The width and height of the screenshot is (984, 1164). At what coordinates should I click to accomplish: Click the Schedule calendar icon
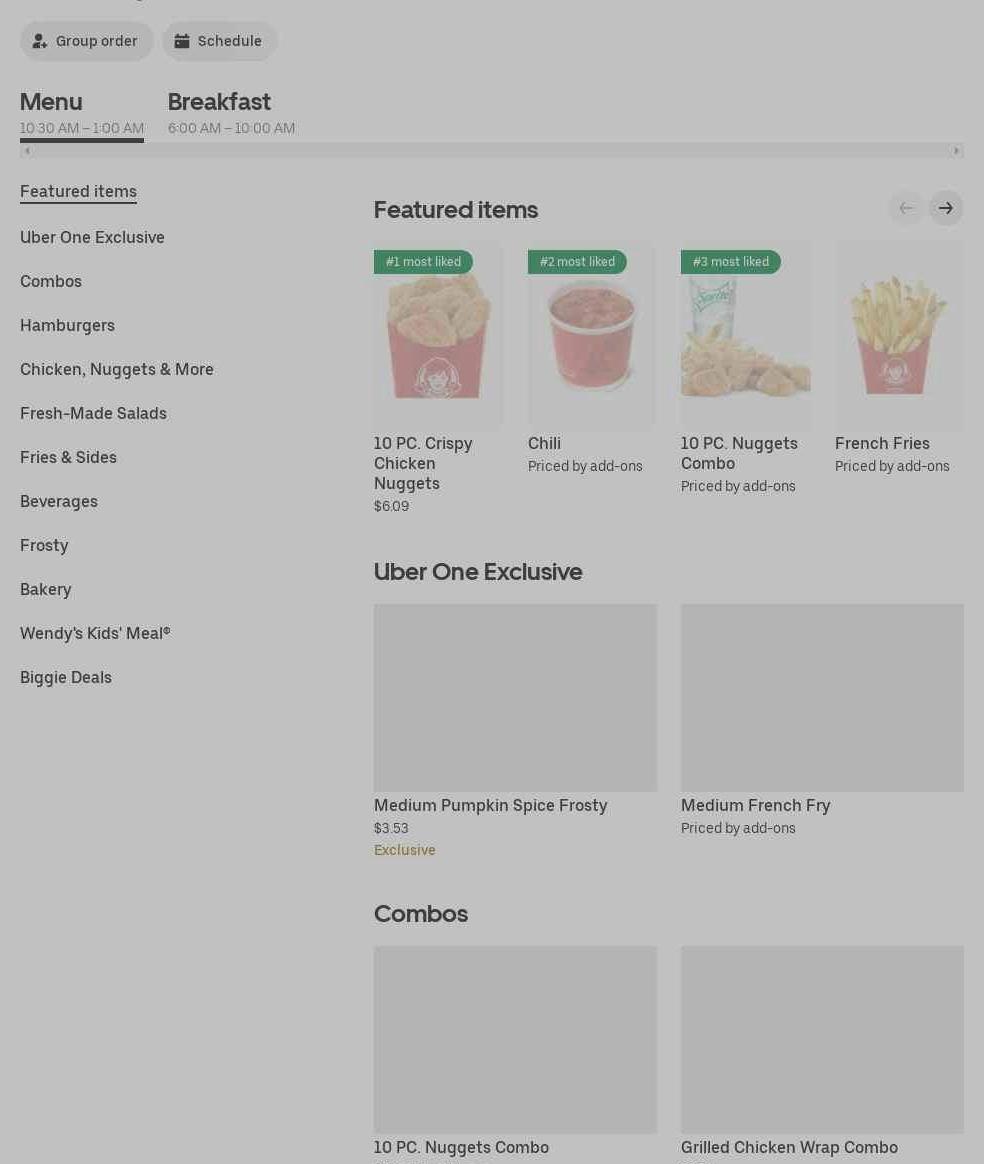[x=182, y=41]
